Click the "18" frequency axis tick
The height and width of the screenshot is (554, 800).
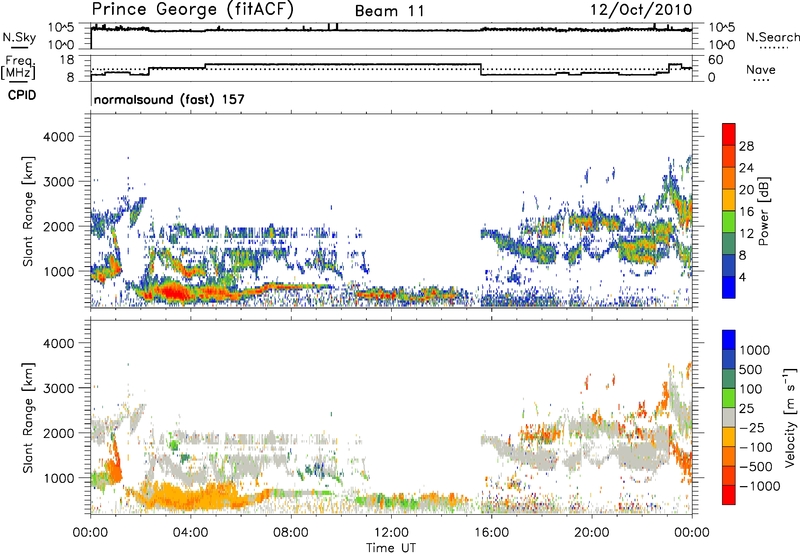click(x=66, y=60)
